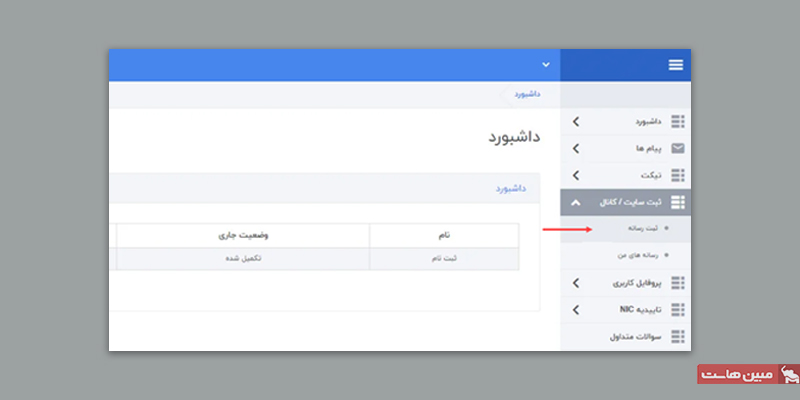This screenshot has width=800, height=400.
Task: Click the large داشبورد page heading
Action: click(514, 137)
